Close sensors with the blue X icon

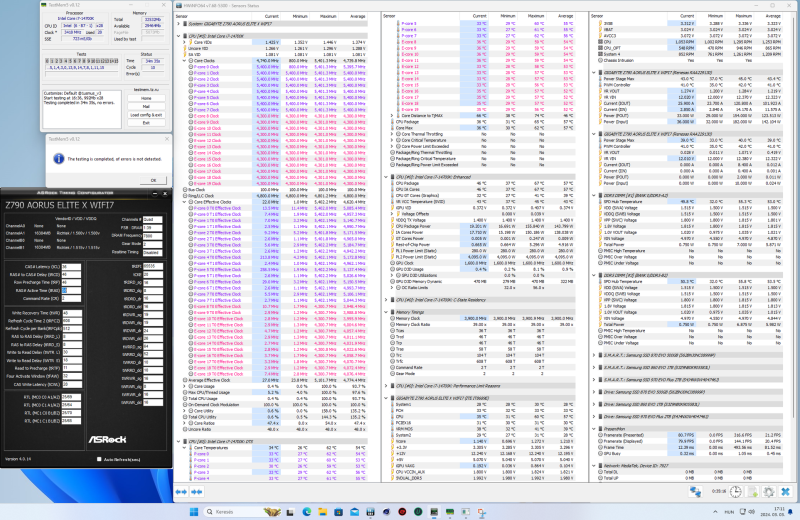tap(786, 492)
